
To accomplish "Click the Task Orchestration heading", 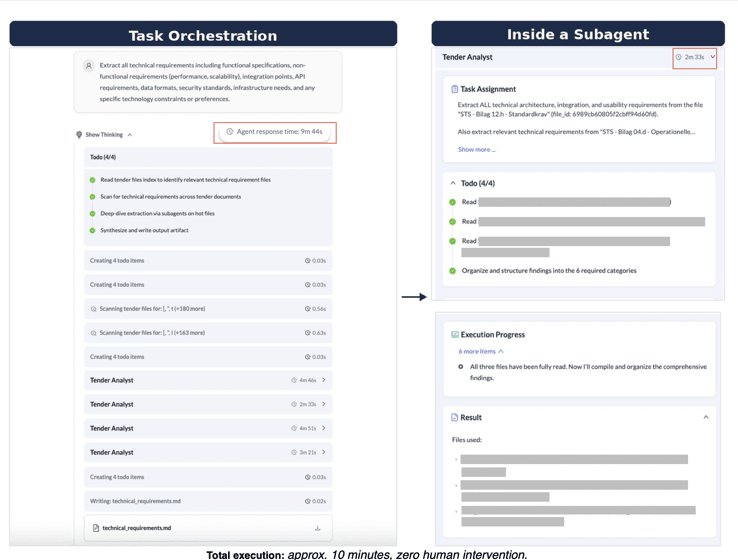I will coord(203,36).
